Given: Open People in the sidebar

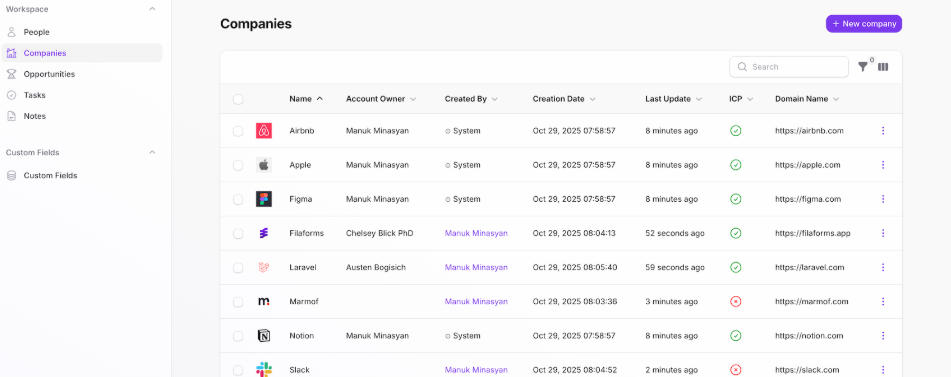Looking at the screenshot, I should pos(82,32).
